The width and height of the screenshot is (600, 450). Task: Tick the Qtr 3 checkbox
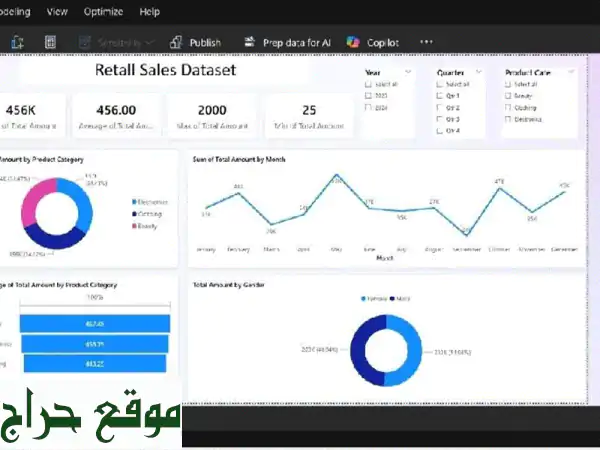(x=440, y=119)
